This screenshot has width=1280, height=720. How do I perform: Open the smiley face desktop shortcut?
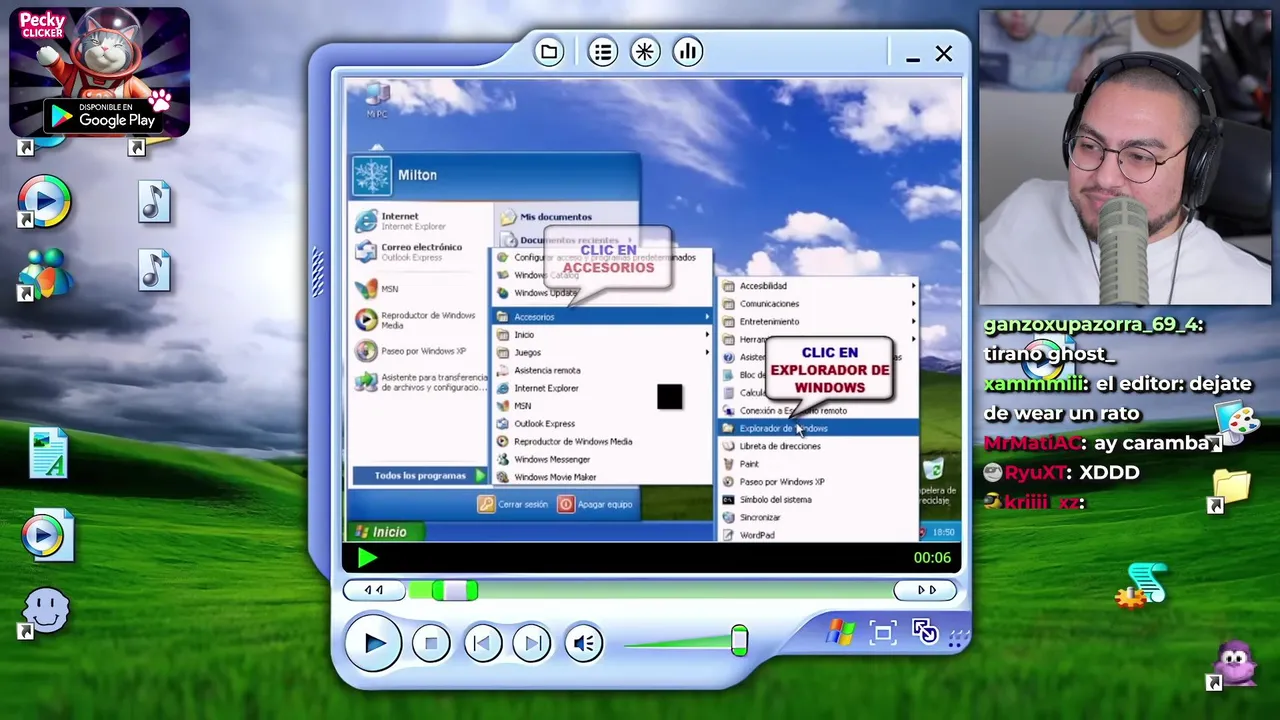coord(46,612)
